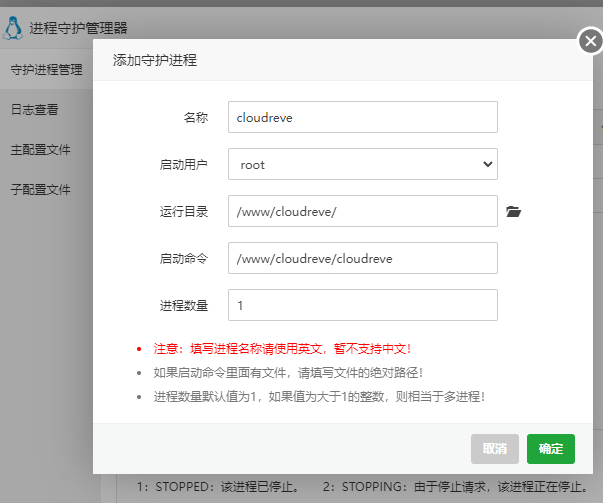Click the 进程守护管理器 window title text
The image size is (603, 503).
coord(78,28)
